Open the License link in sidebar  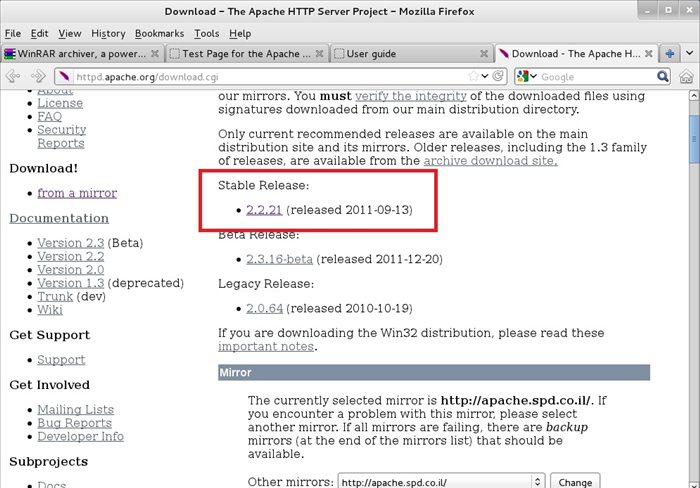point(60,103)
